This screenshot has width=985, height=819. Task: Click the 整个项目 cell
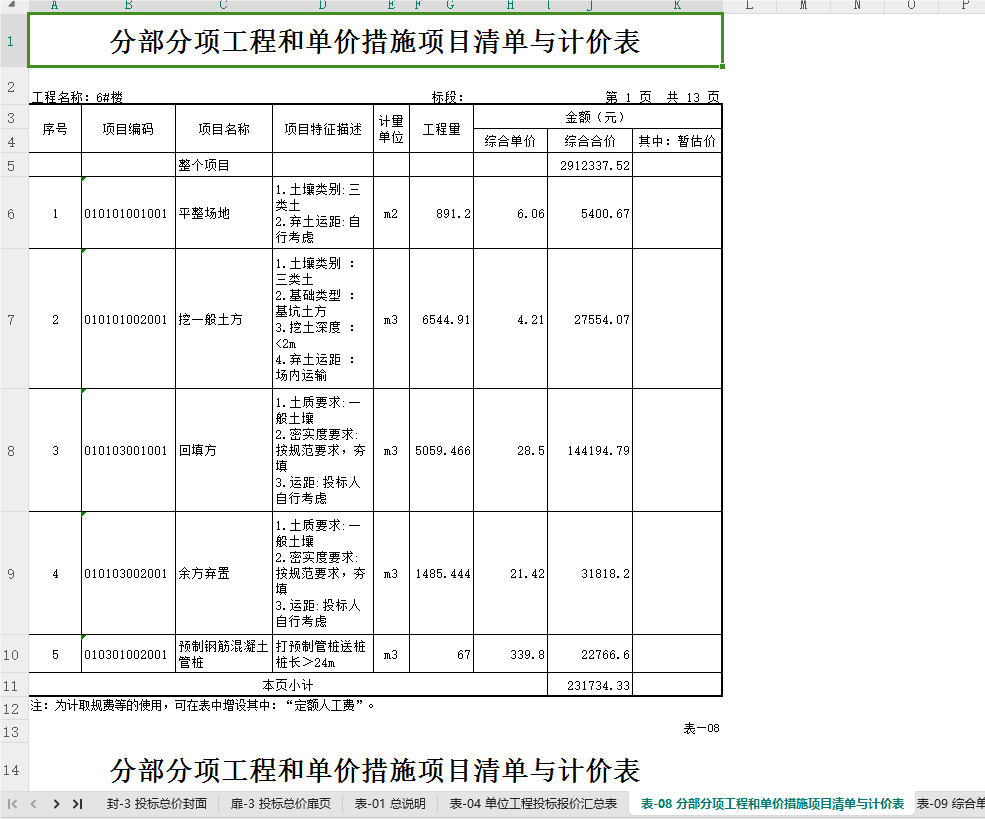click(x=224, y=165)
